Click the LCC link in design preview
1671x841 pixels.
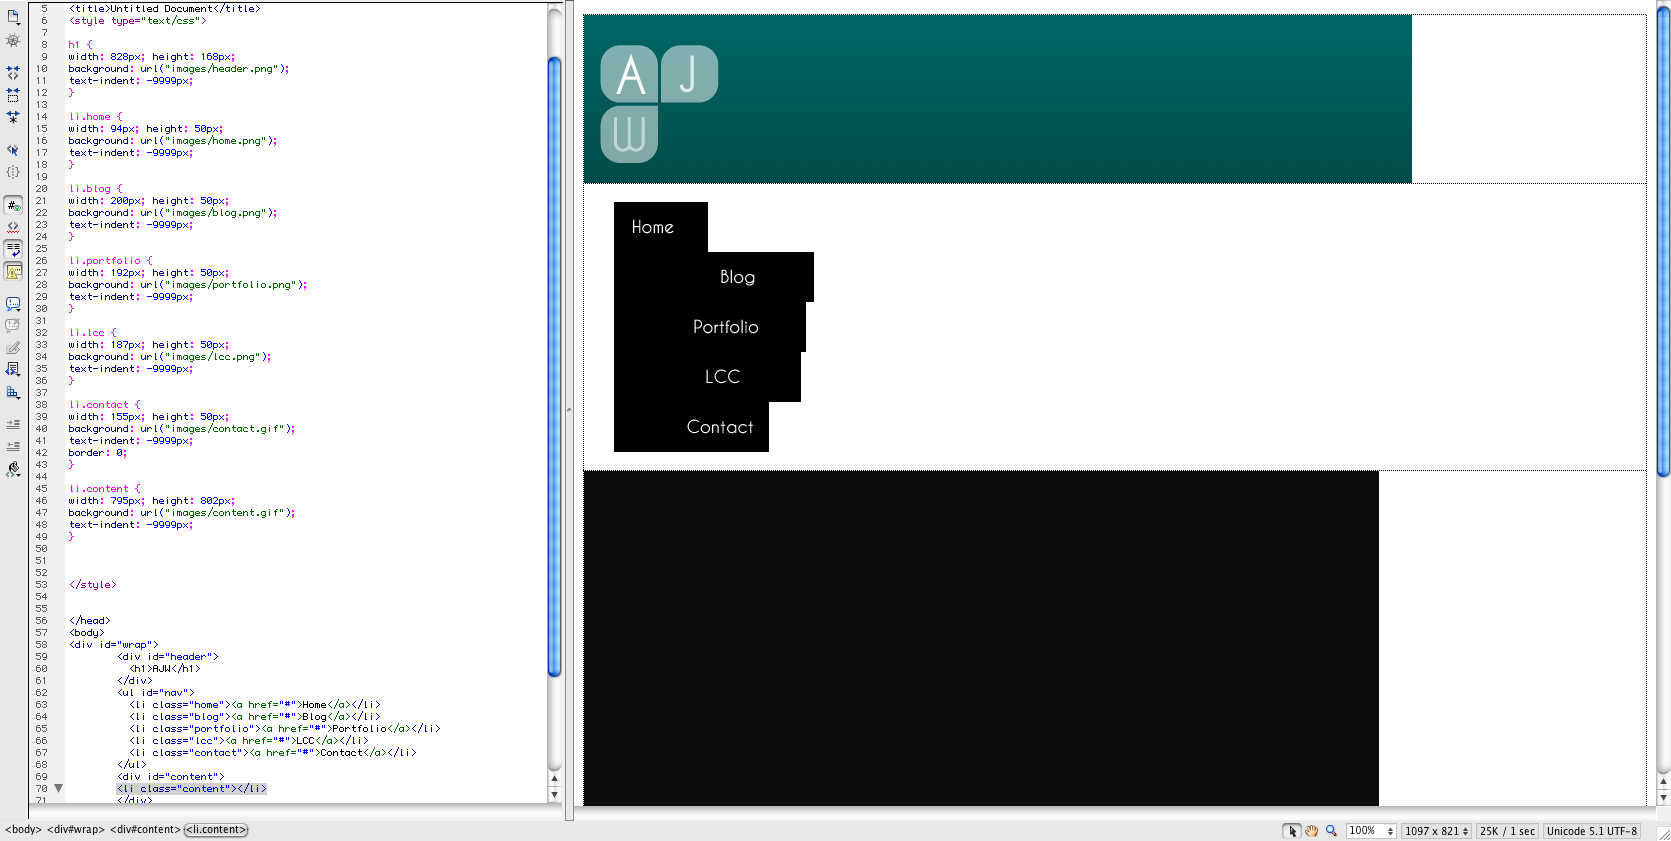point(722,377)
